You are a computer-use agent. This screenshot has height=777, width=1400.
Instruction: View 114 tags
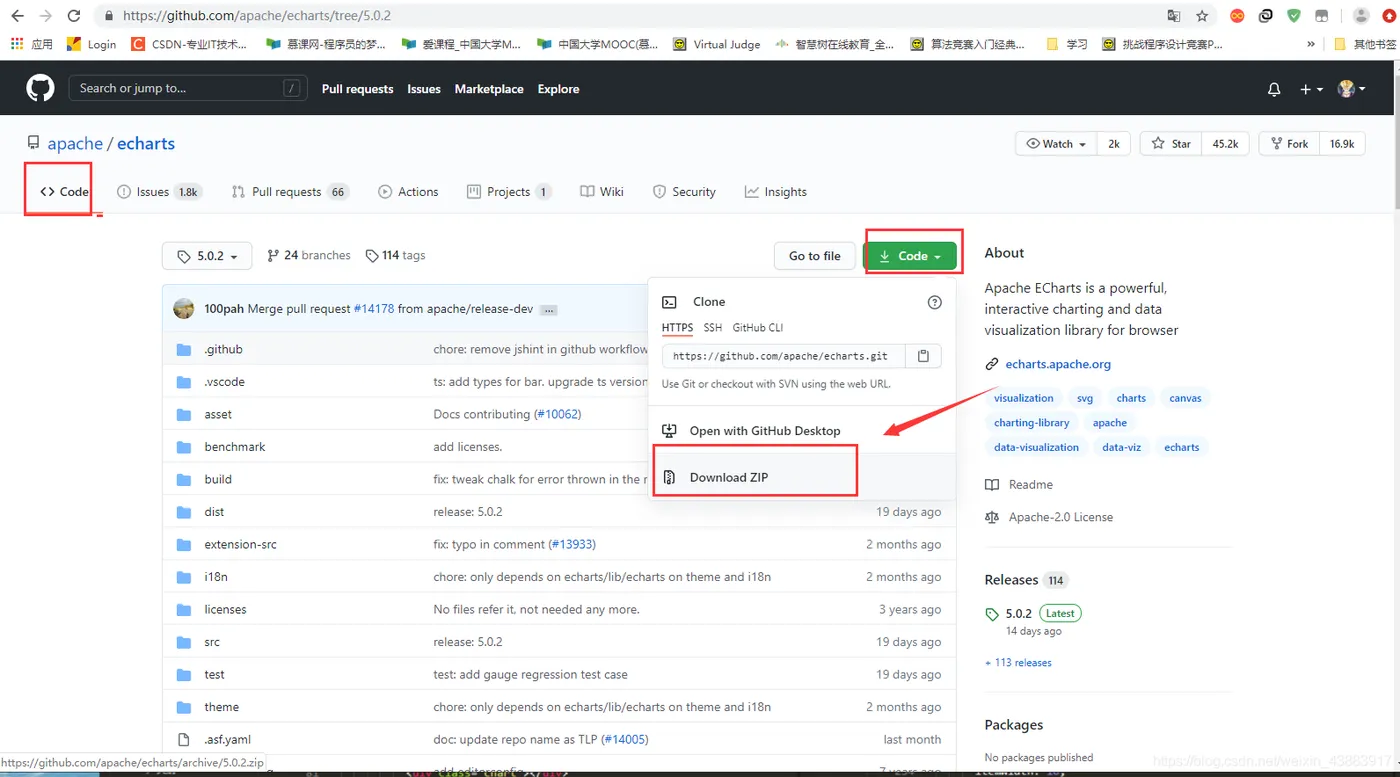(x=395, y=256)
